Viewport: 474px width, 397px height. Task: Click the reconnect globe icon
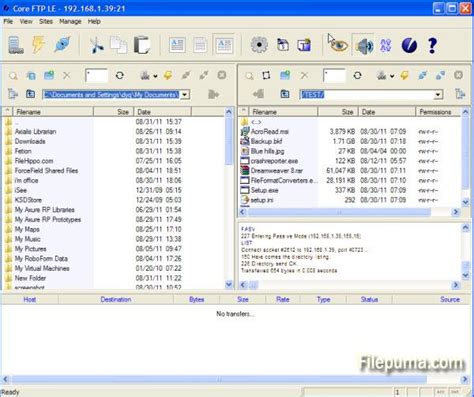62,45
